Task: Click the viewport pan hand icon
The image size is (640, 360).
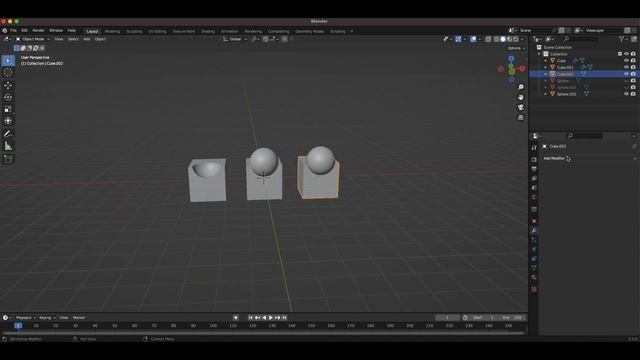Action: [x=521, y=97]
